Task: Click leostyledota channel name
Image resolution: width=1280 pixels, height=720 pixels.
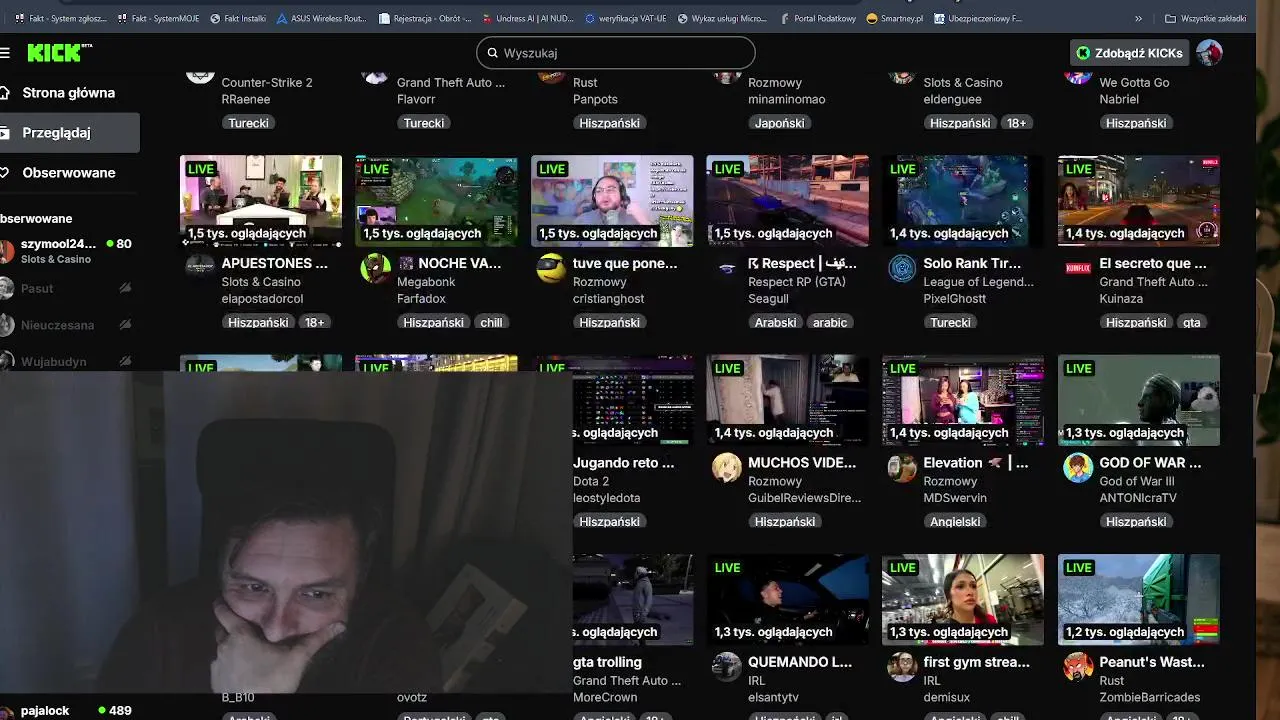Action: (x=607, y=498)
